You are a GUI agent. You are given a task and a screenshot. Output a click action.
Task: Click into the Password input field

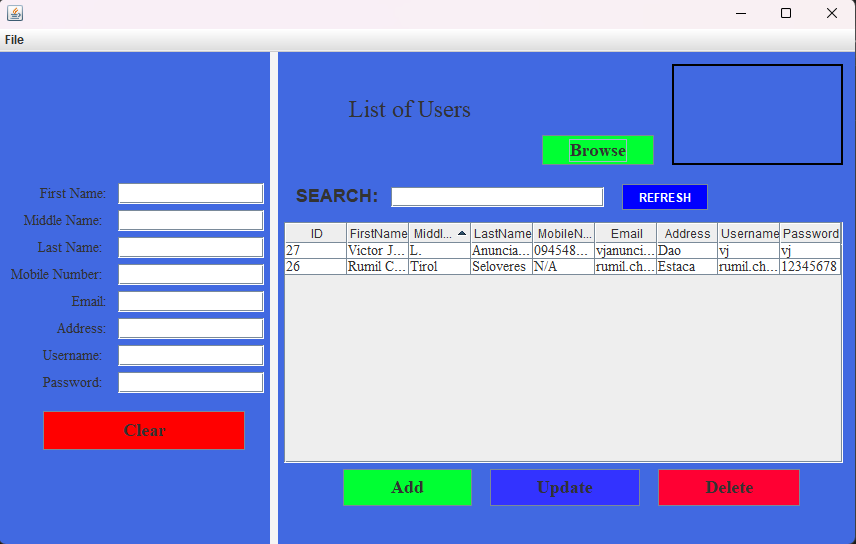[x=190, y=382]
